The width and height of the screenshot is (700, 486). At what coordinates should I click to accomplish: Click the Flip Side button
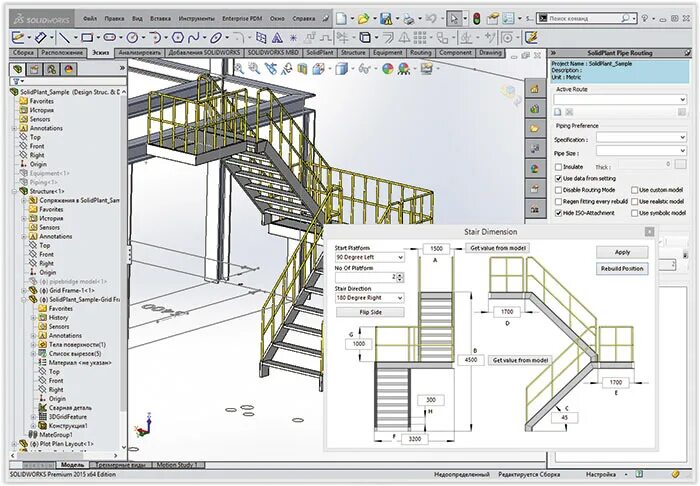(x=370, y=312)
